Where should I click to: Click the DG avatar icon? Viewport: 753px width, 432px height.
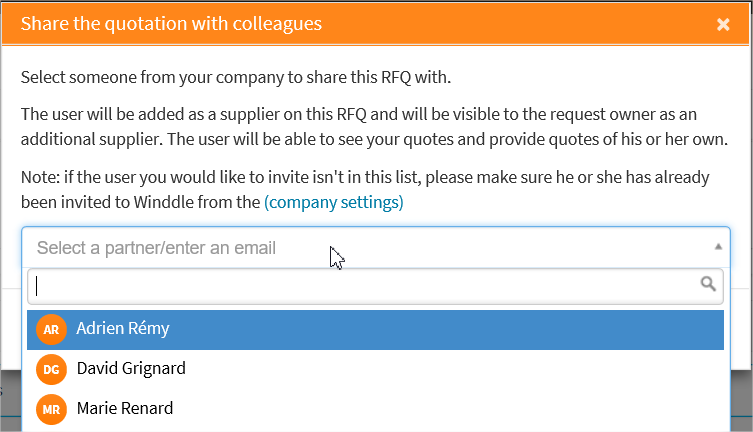click(50, 369)
